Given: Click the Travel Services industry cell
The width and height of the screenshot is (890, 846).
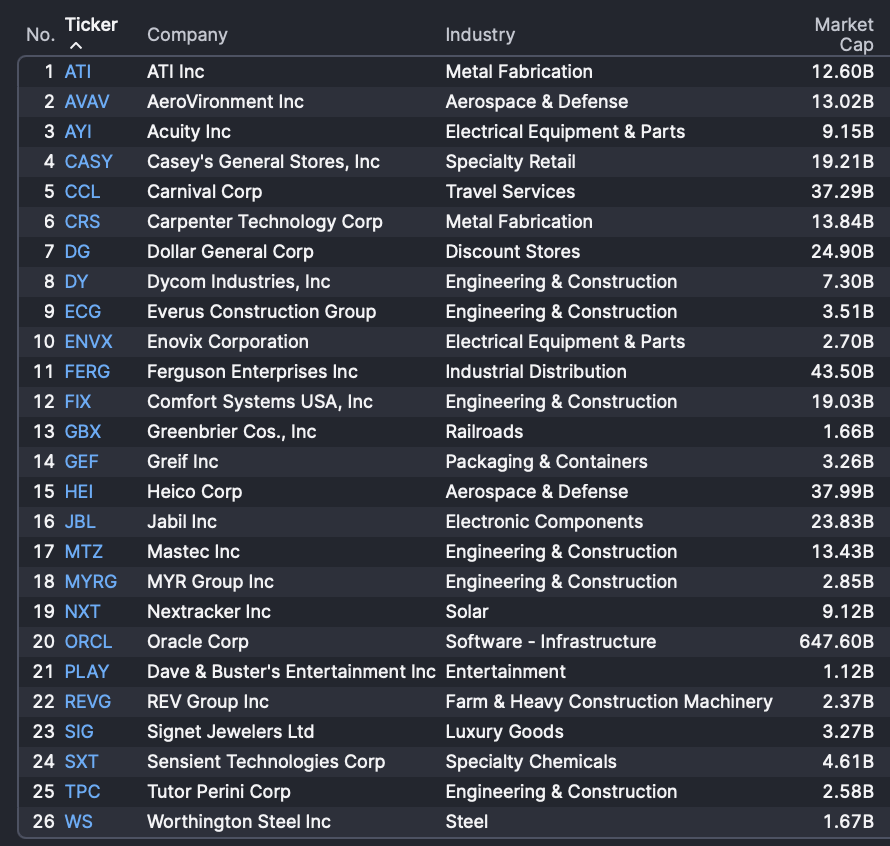Looking at the screenshot, I should 510,192.
